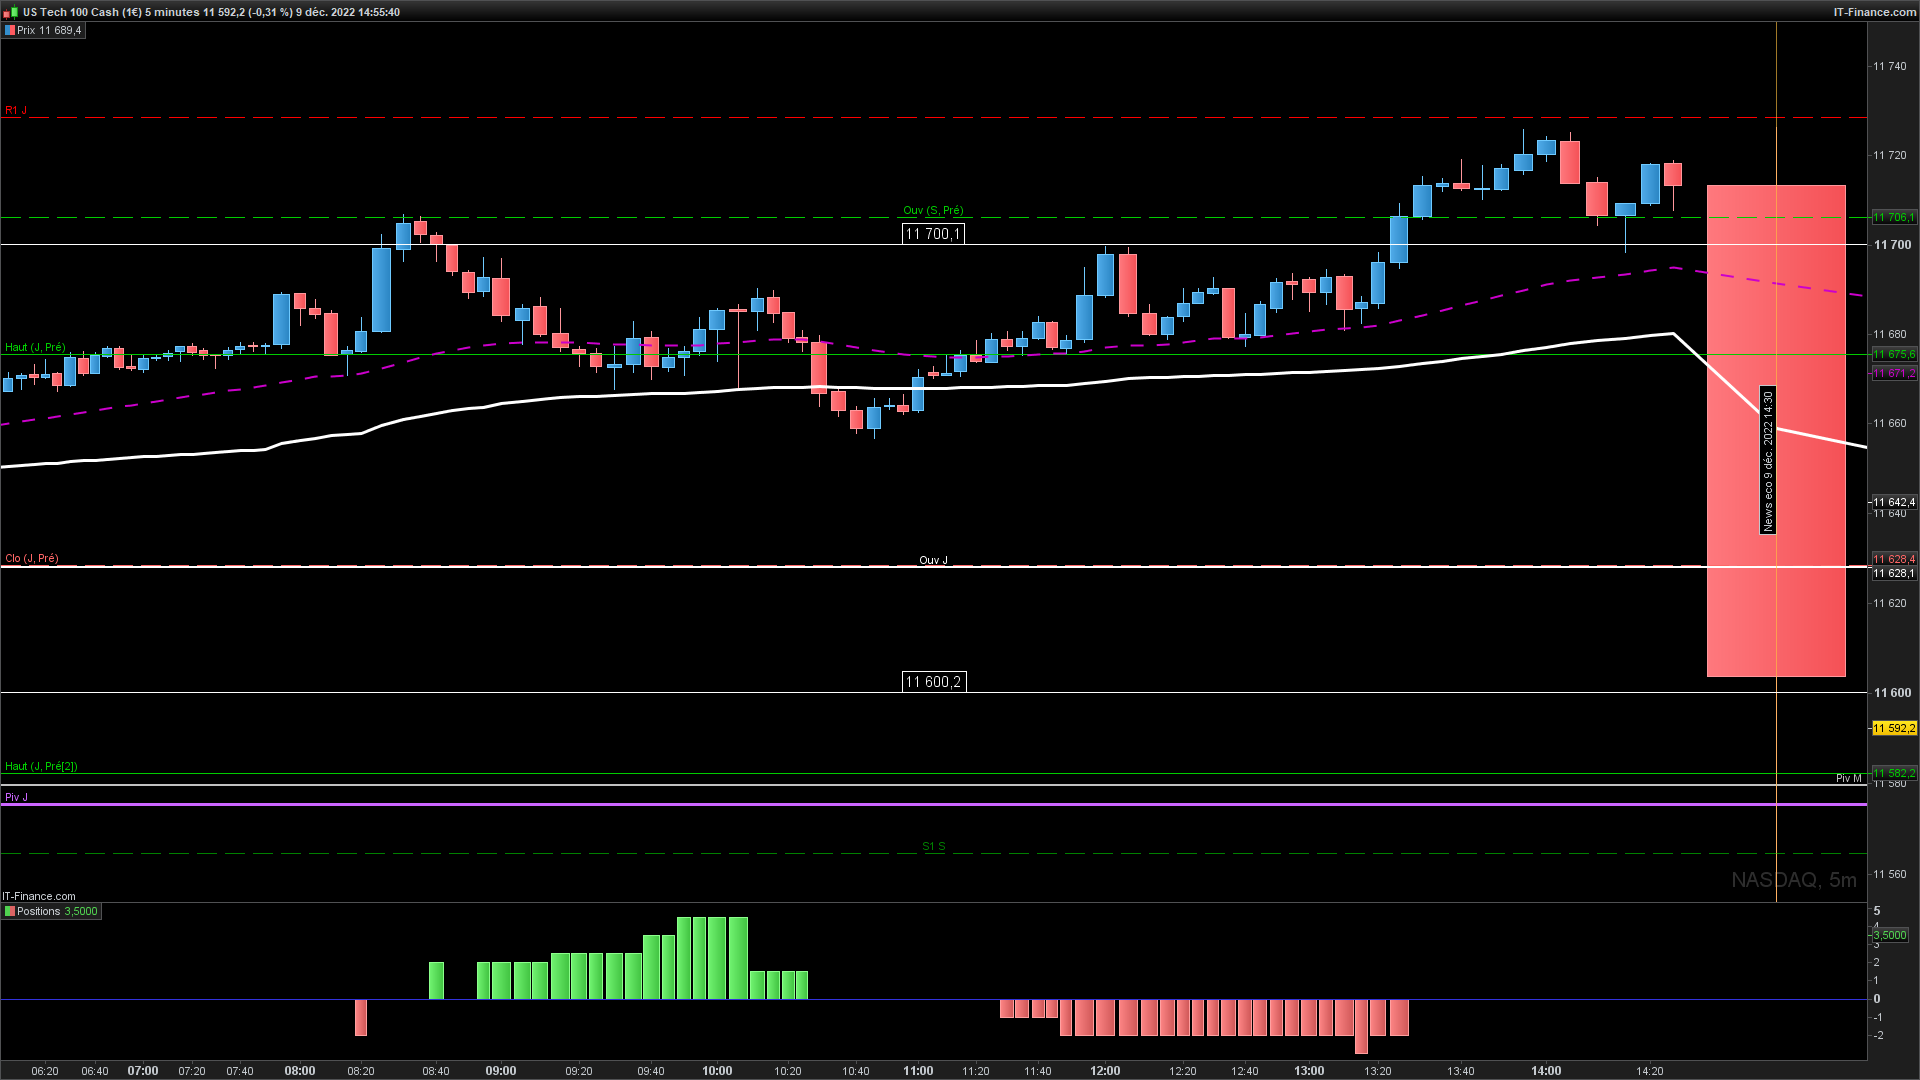Click the Positions indicator color icon

pos(9,912)
